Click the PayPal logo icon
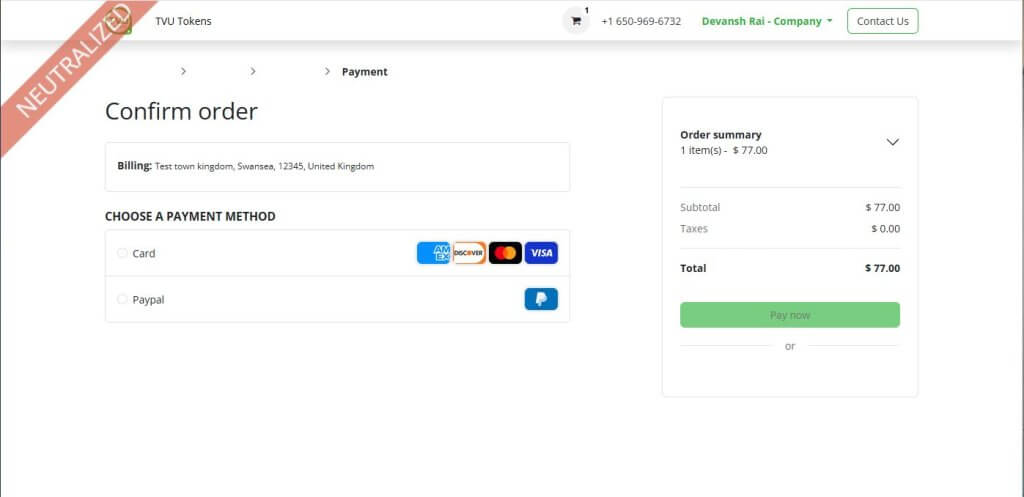Image resolution: width=1024 pixels, height=497 pixels. coord(541,299)
